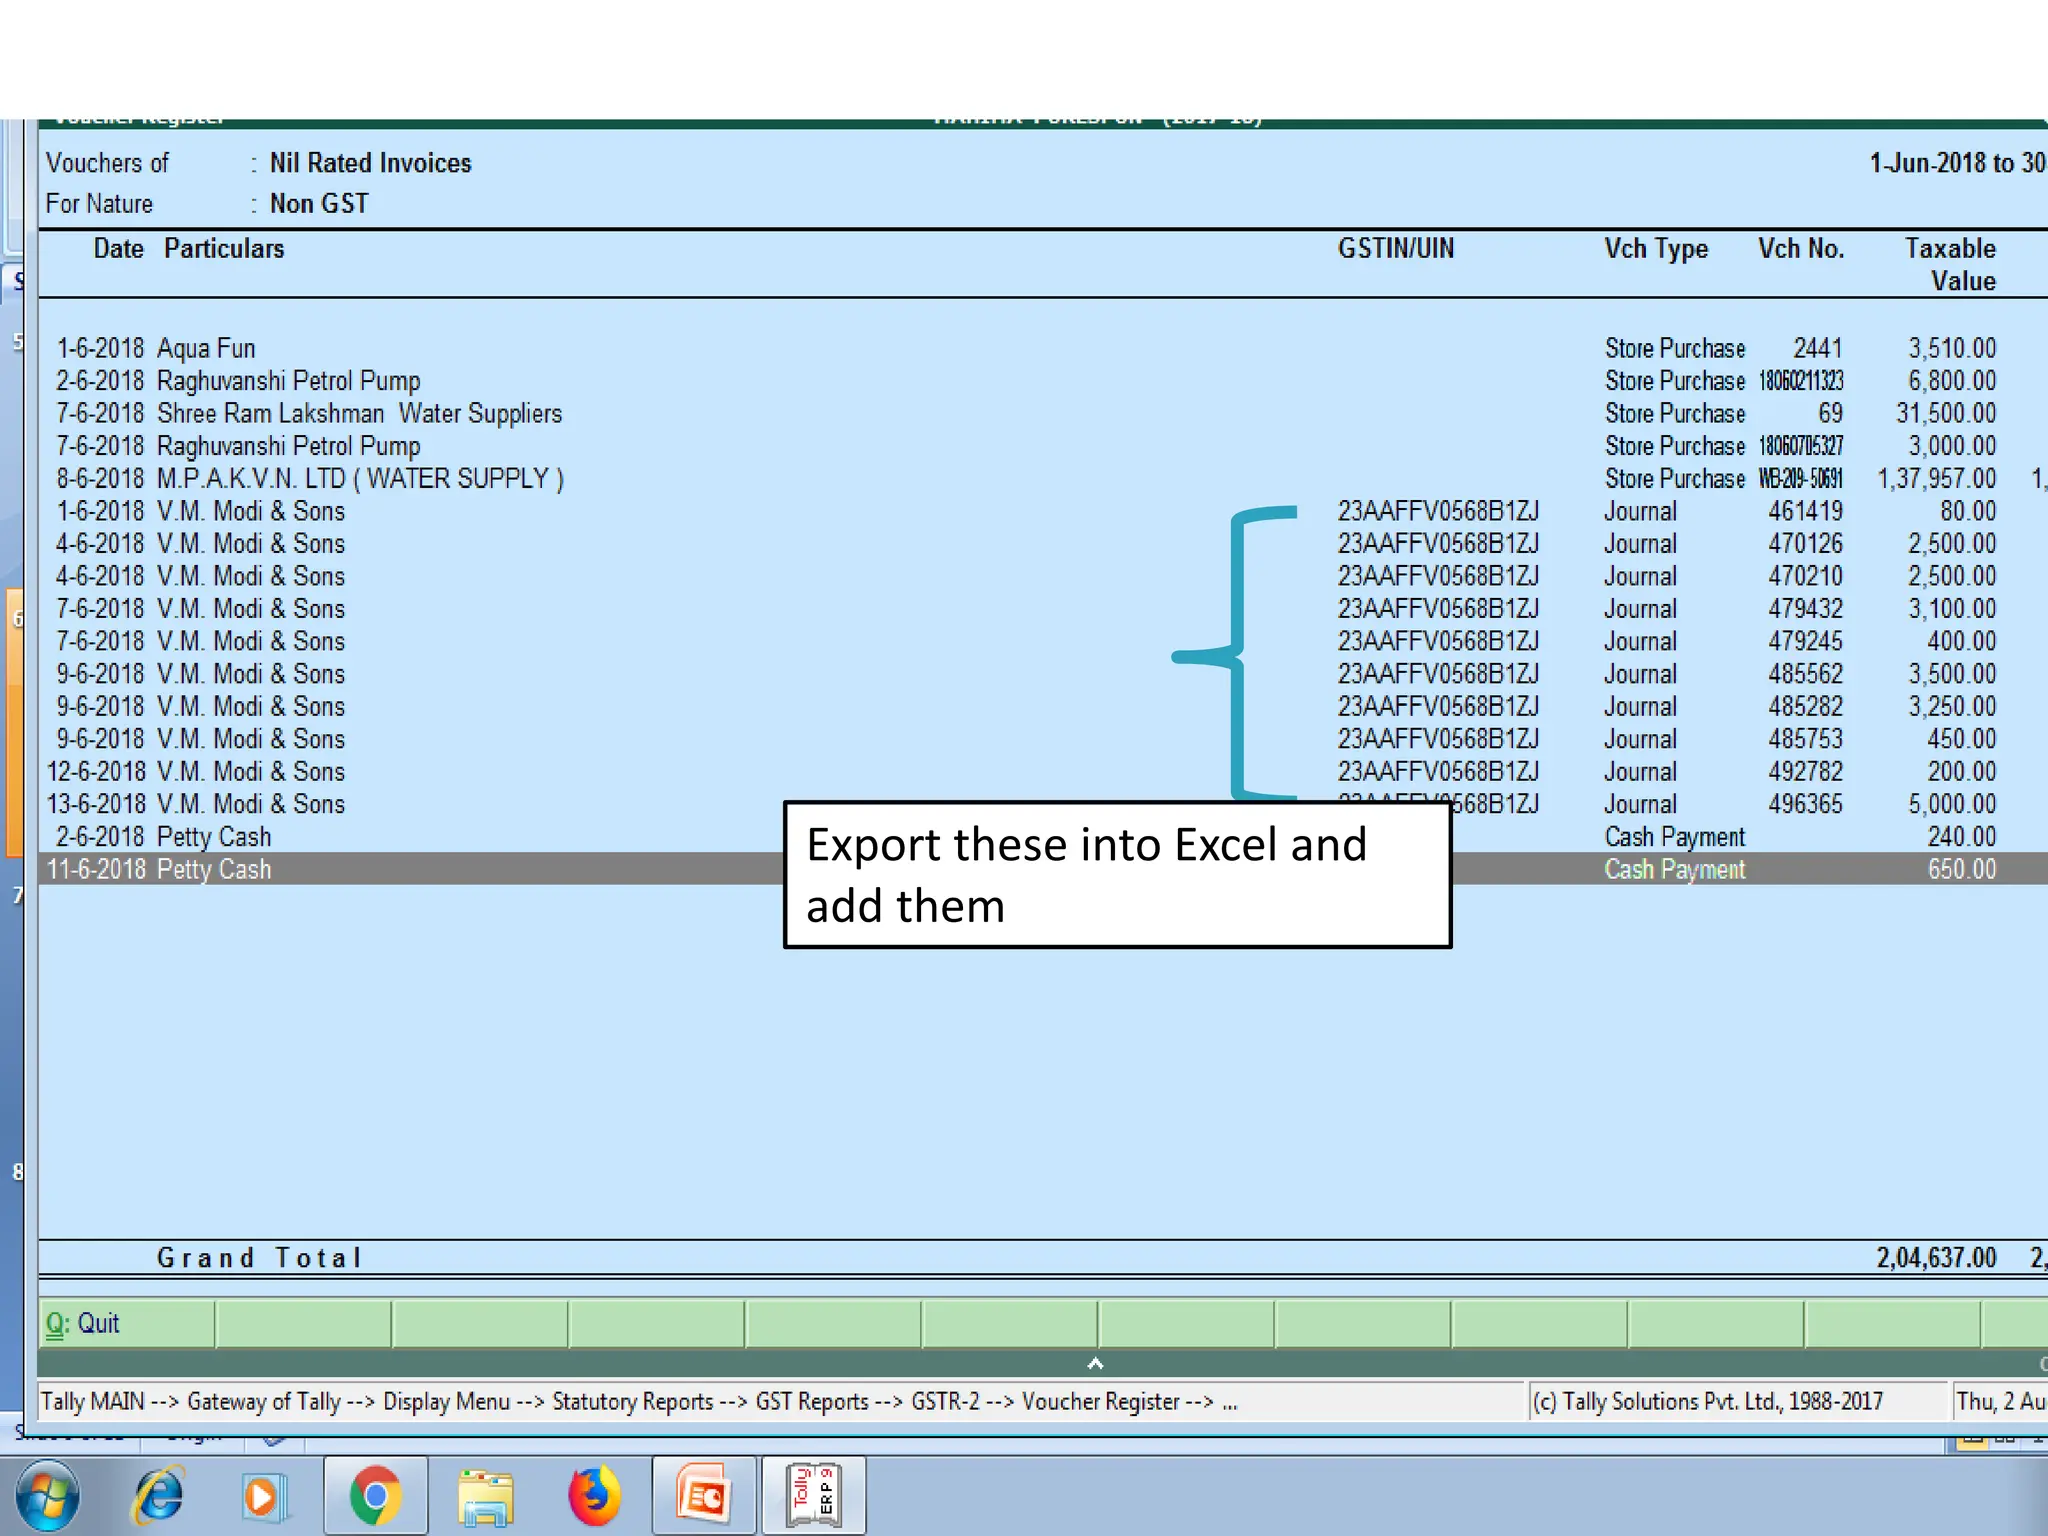Click GSTIN 23AAFFV0568B1ZJ in first journal row
Screen dimensions: 2048x1536
1438,511
